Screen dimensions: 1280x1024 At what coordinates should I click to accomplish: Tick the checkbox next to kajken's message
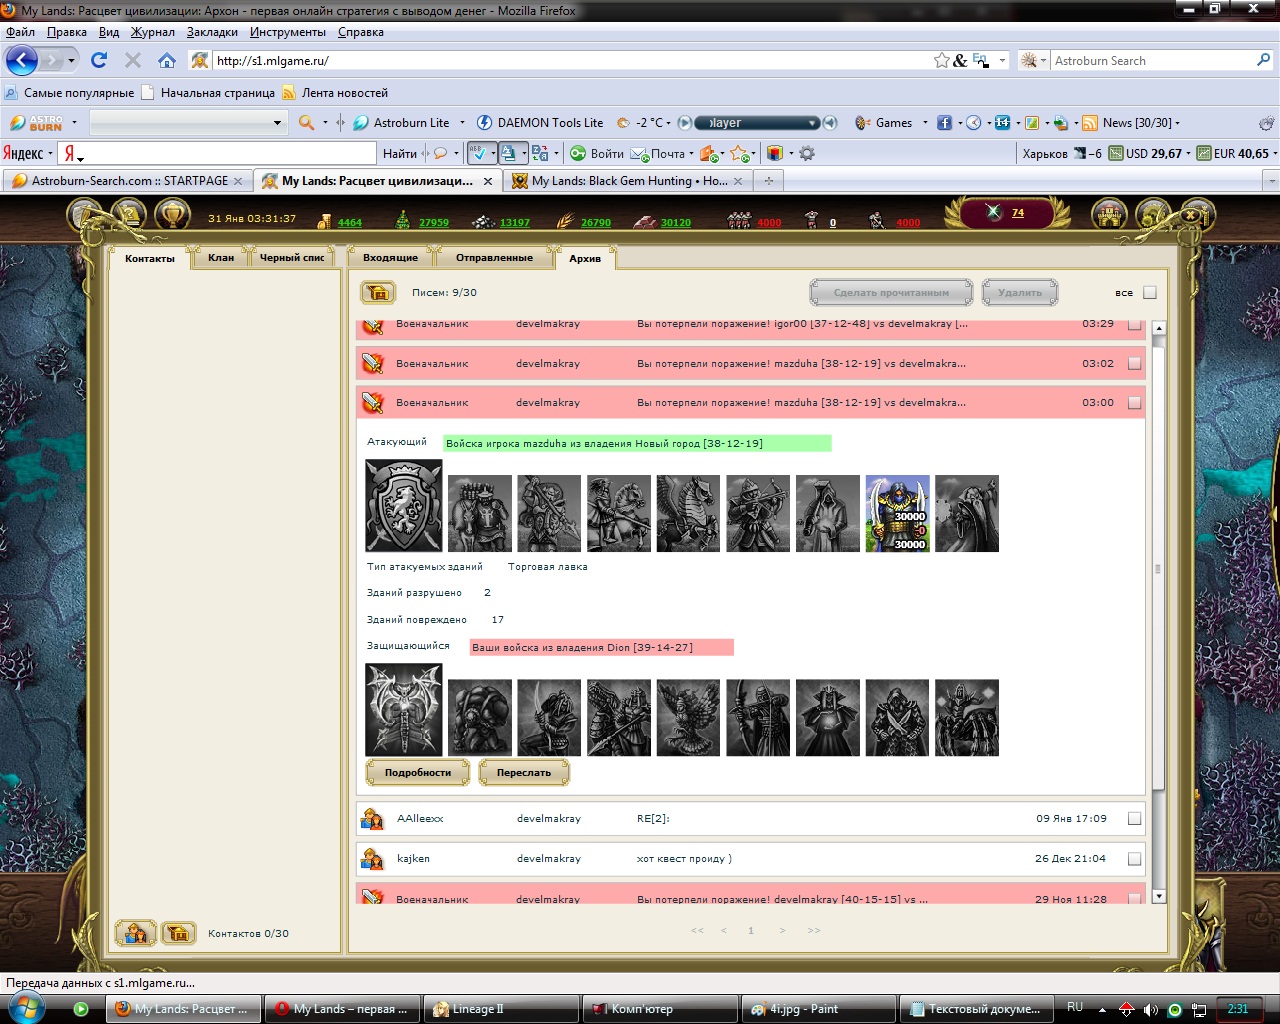pos(1134,859)
